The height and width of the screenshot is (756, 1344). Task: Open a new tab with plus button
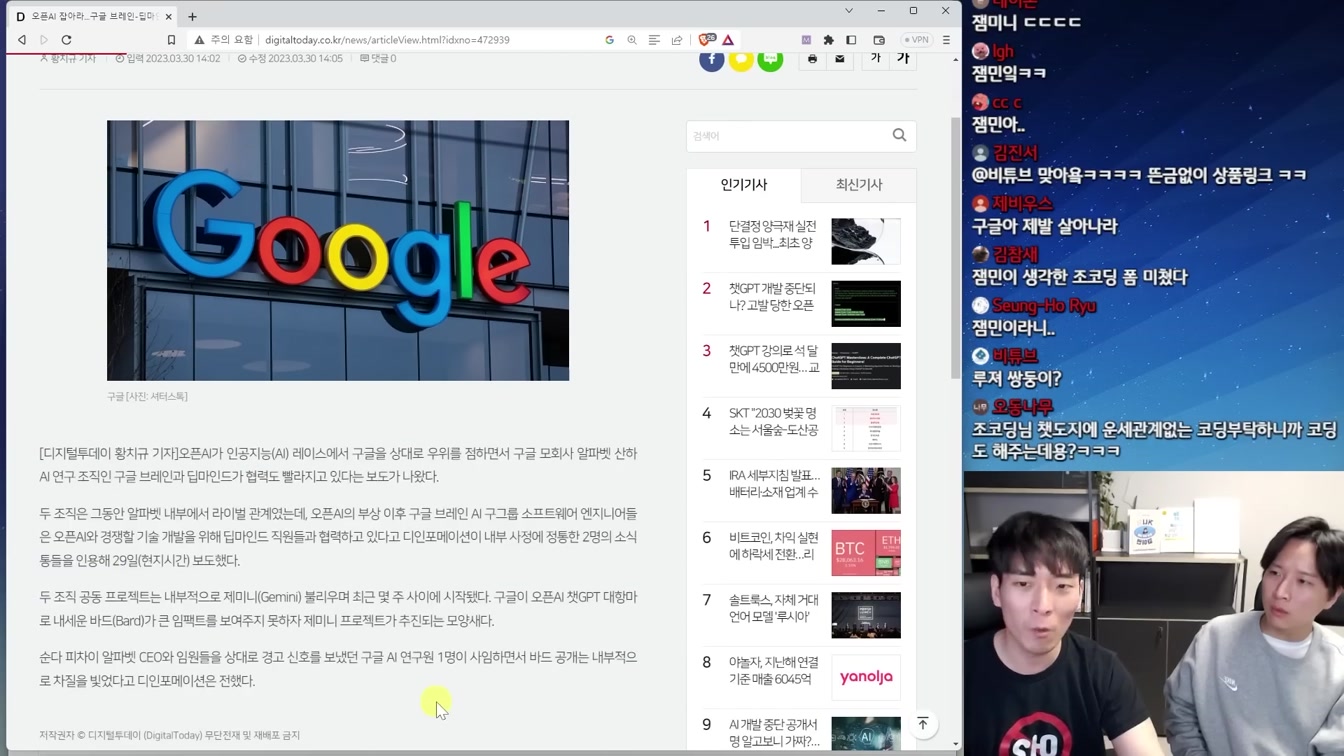pos(192,16)
